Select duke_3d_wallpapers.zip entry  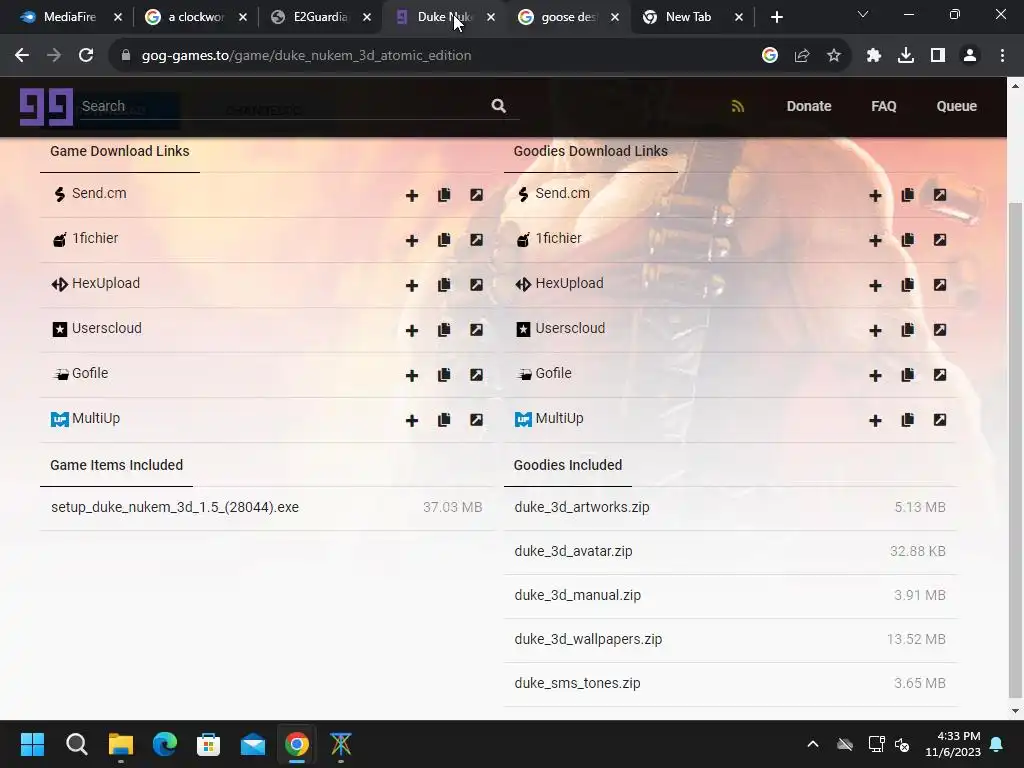730,639
